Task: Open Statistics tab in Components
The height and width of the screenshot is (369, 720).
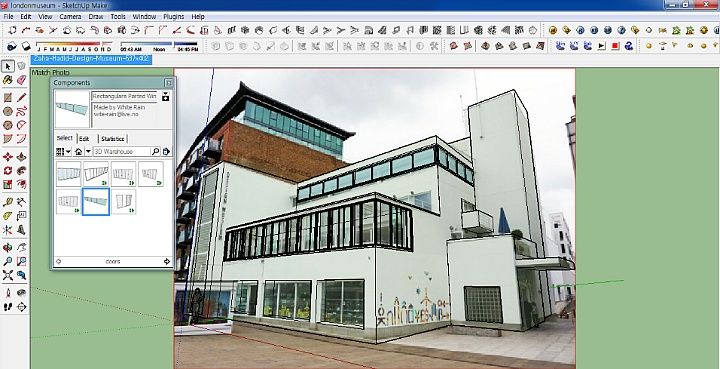Action: click(x=112, y=139)
